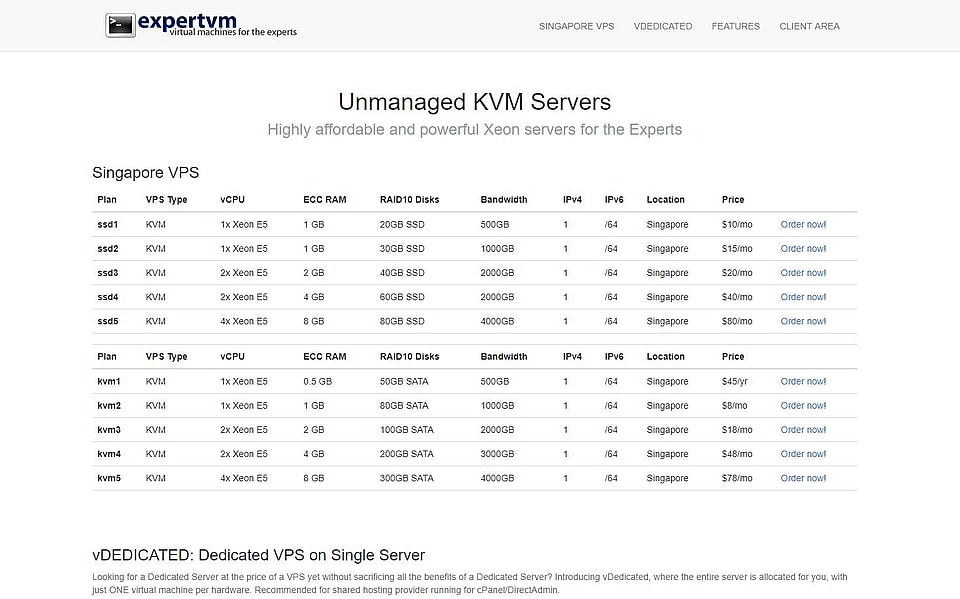Click the $18/mo price cell

(x=737, y=430)
